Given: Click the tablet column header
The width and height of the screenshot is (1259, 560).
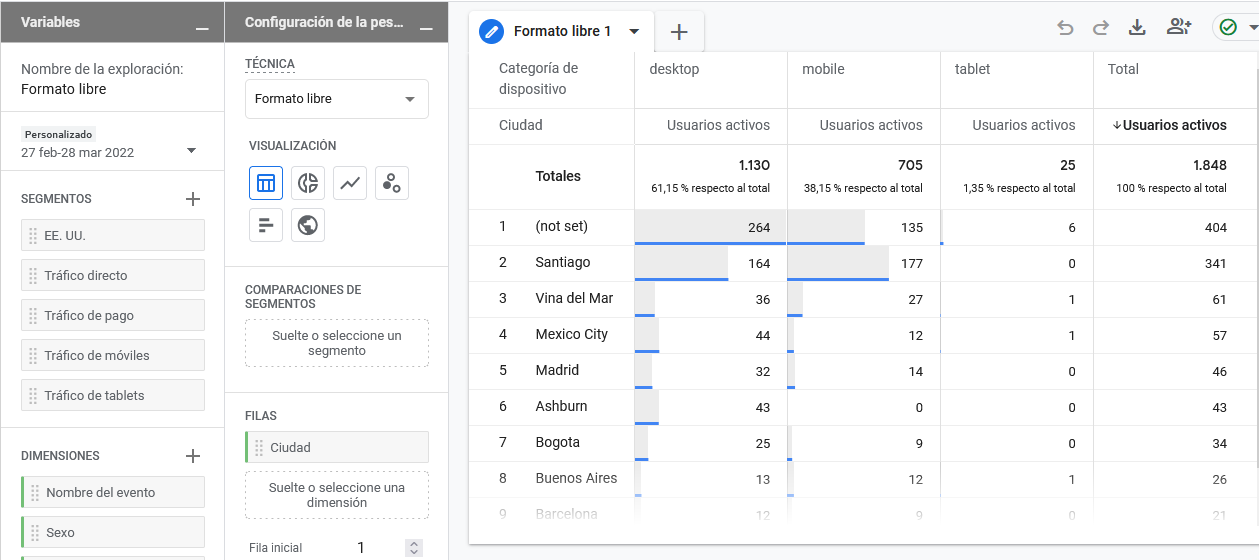Looking at the screenshot, I should 973,69.
